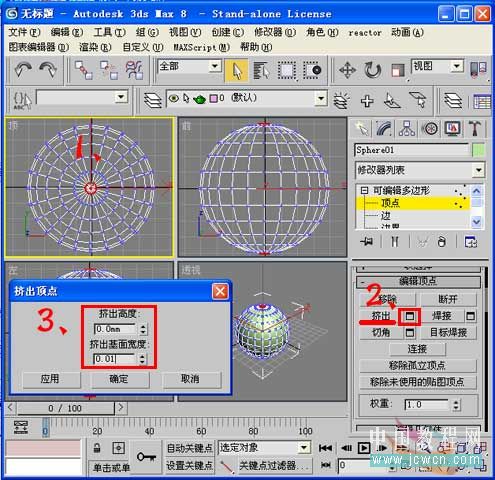This screenshot has width=495, height=480.
Task: Open the 修改器列表 modifier list dropdown
Action: coord(420,170)
